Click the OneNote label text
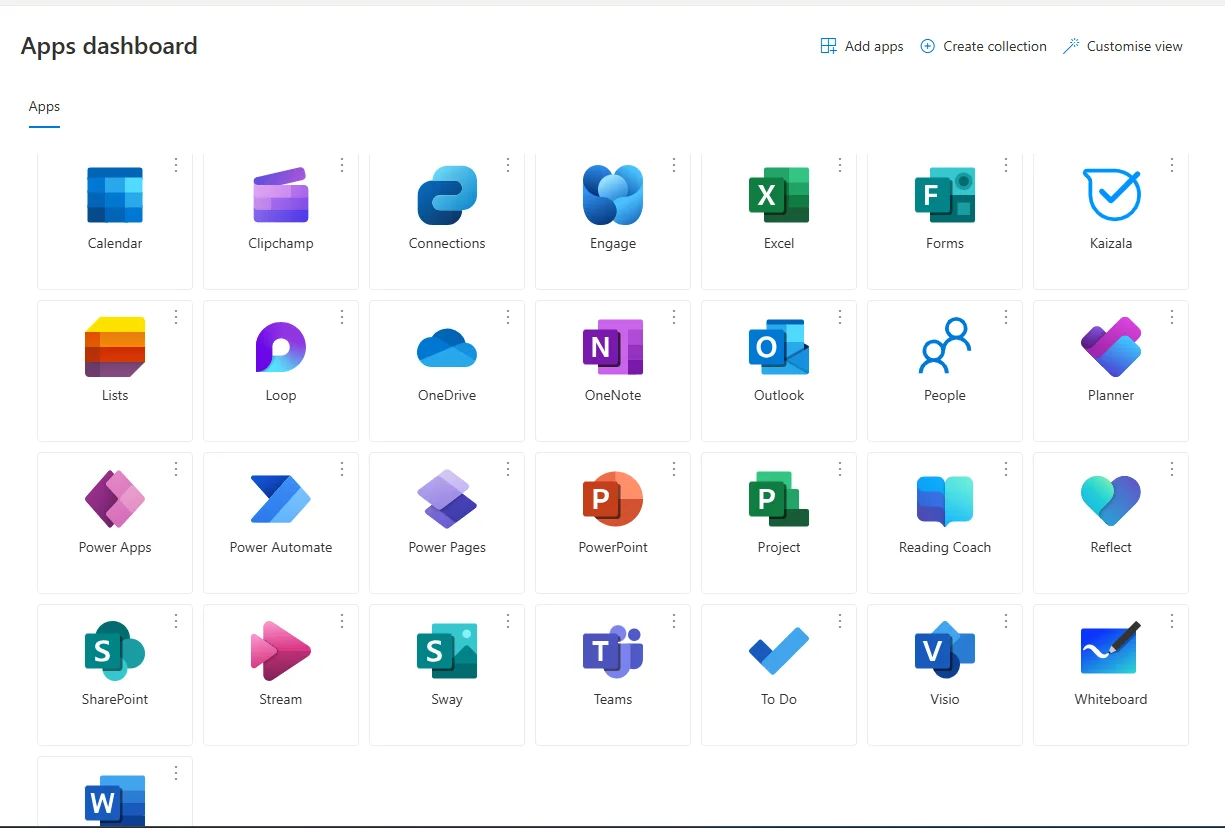Screen dimensions: 1225x828 pyautogui.click(x=613, y=395)
